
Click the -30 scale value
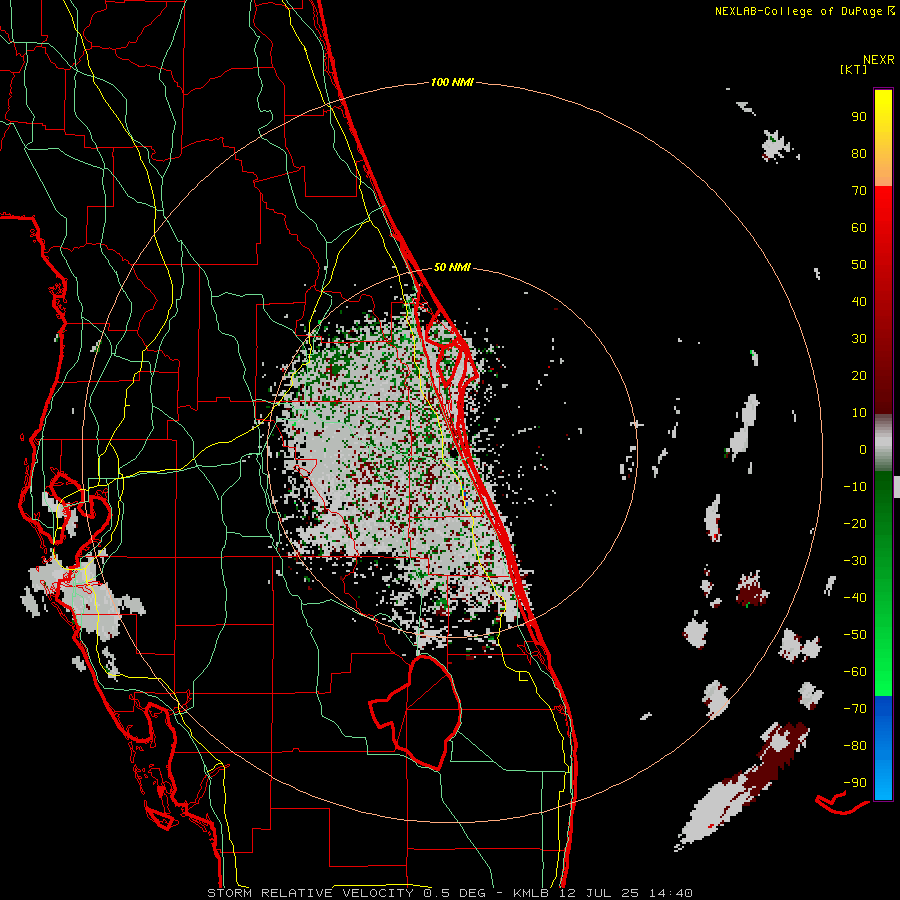tap(855, 561)
